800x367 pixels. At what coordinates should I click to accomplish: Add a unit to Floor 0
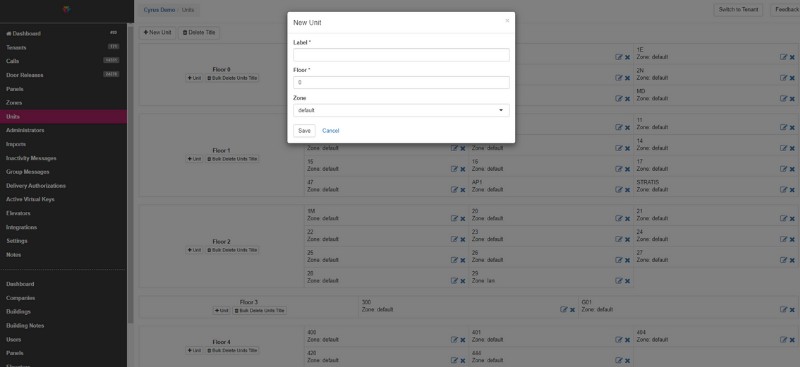[x=194, y=78]
